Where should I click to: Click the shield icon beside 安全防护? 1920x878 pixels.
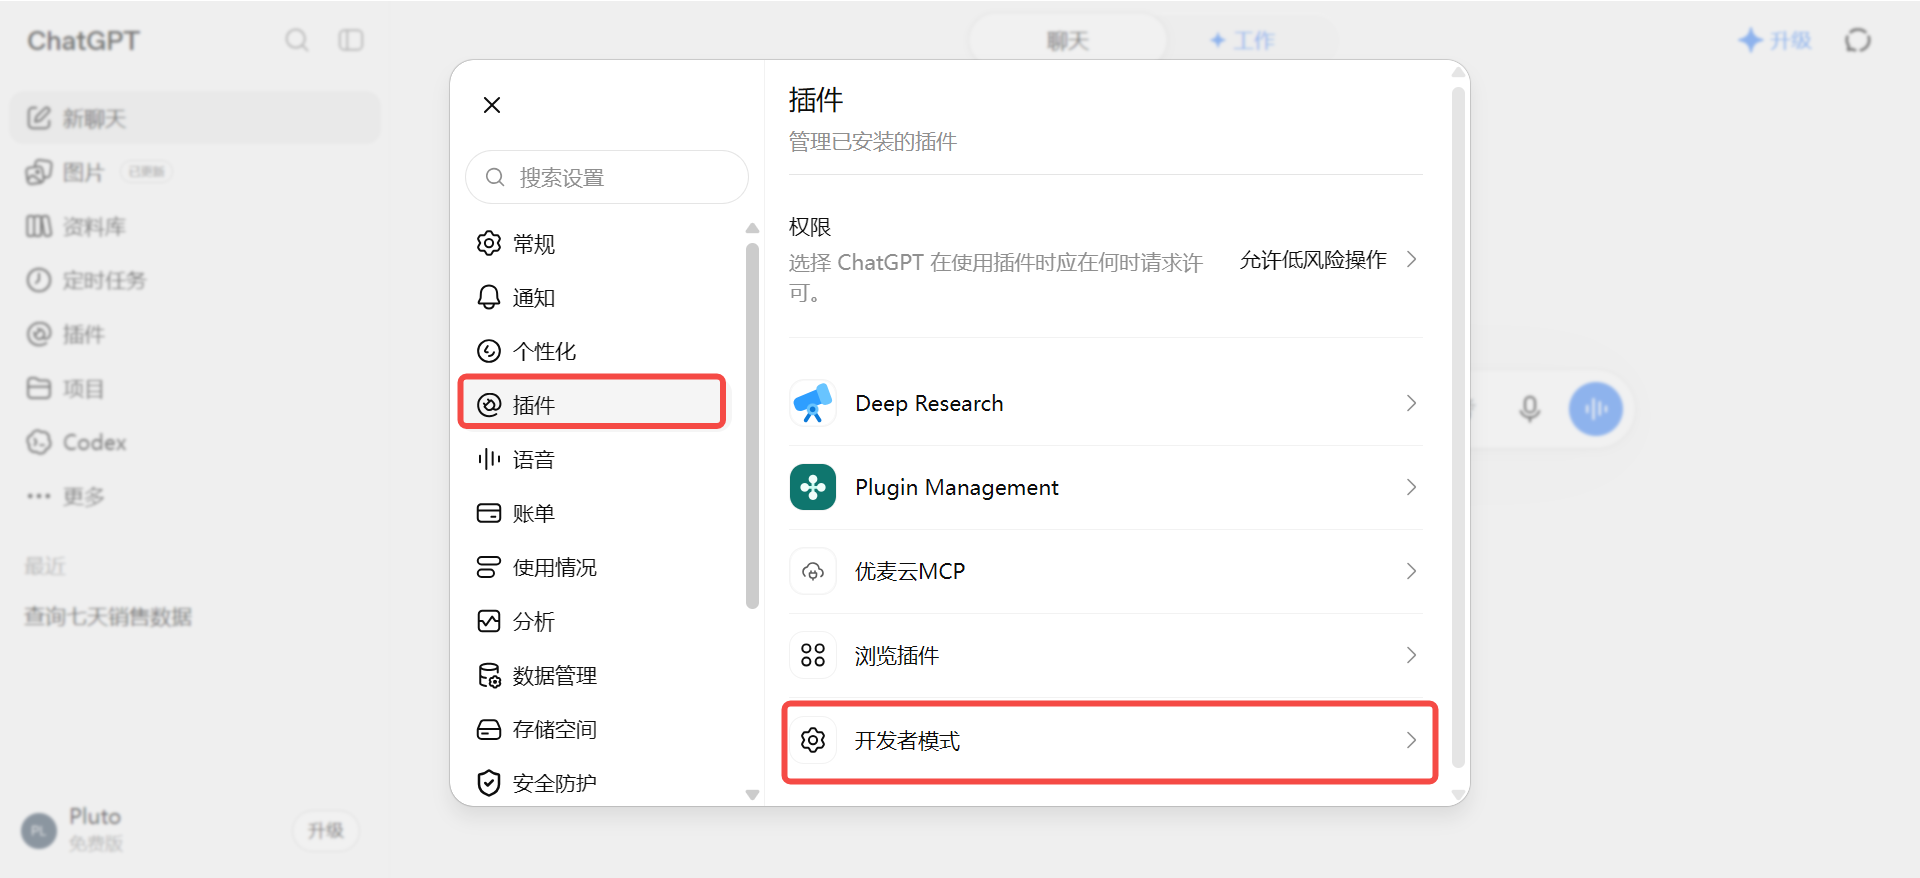489,783
